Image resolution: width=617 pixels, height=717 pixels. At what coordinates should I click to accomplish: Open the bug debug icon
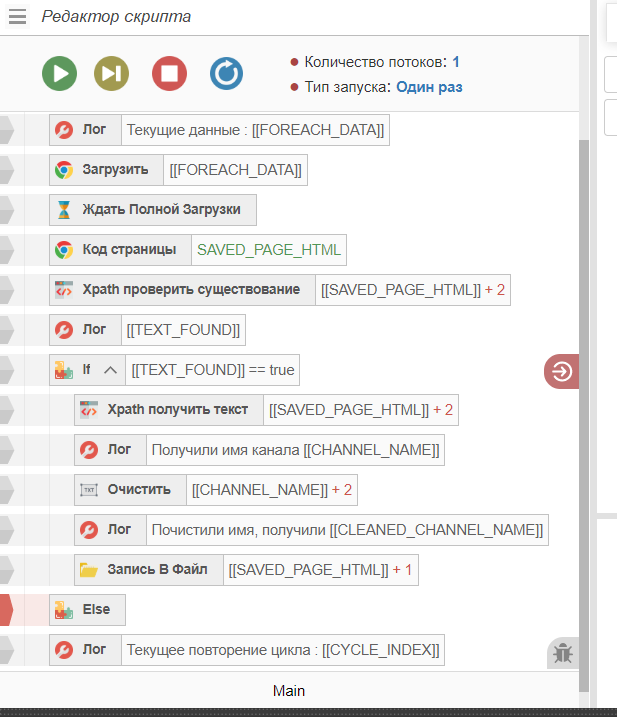[562, 653]
